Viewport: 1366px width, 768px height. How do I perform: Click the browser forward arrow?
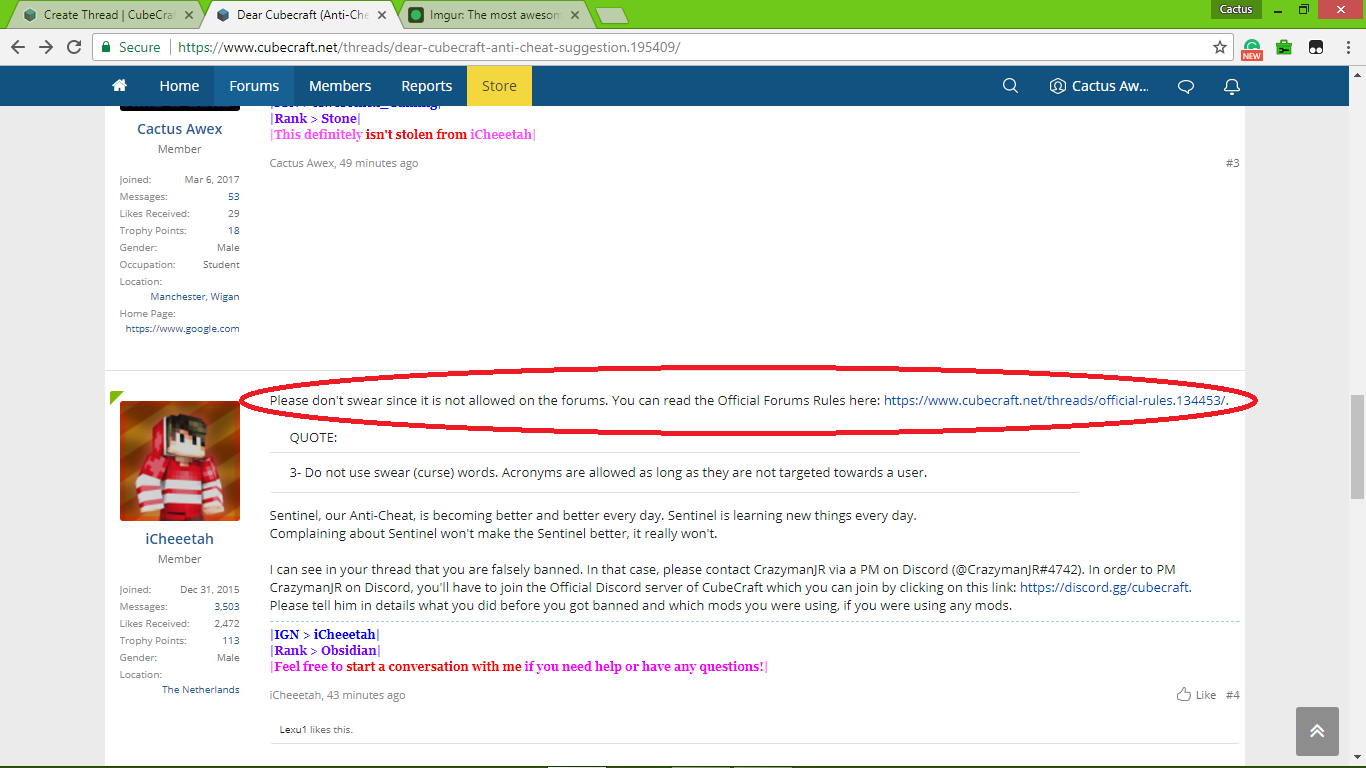pyautogui.click(x=46, y=47)
